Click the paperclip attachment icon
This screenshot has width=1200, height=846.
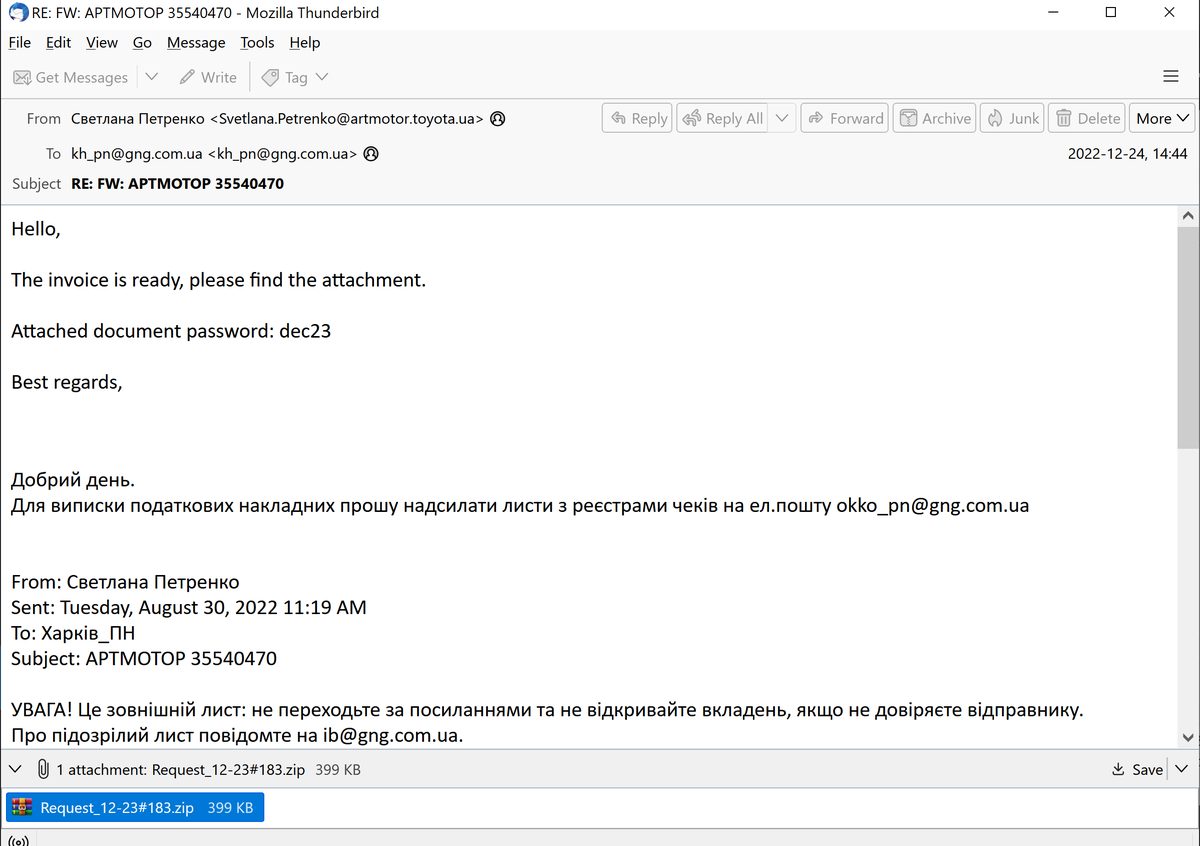43,769
